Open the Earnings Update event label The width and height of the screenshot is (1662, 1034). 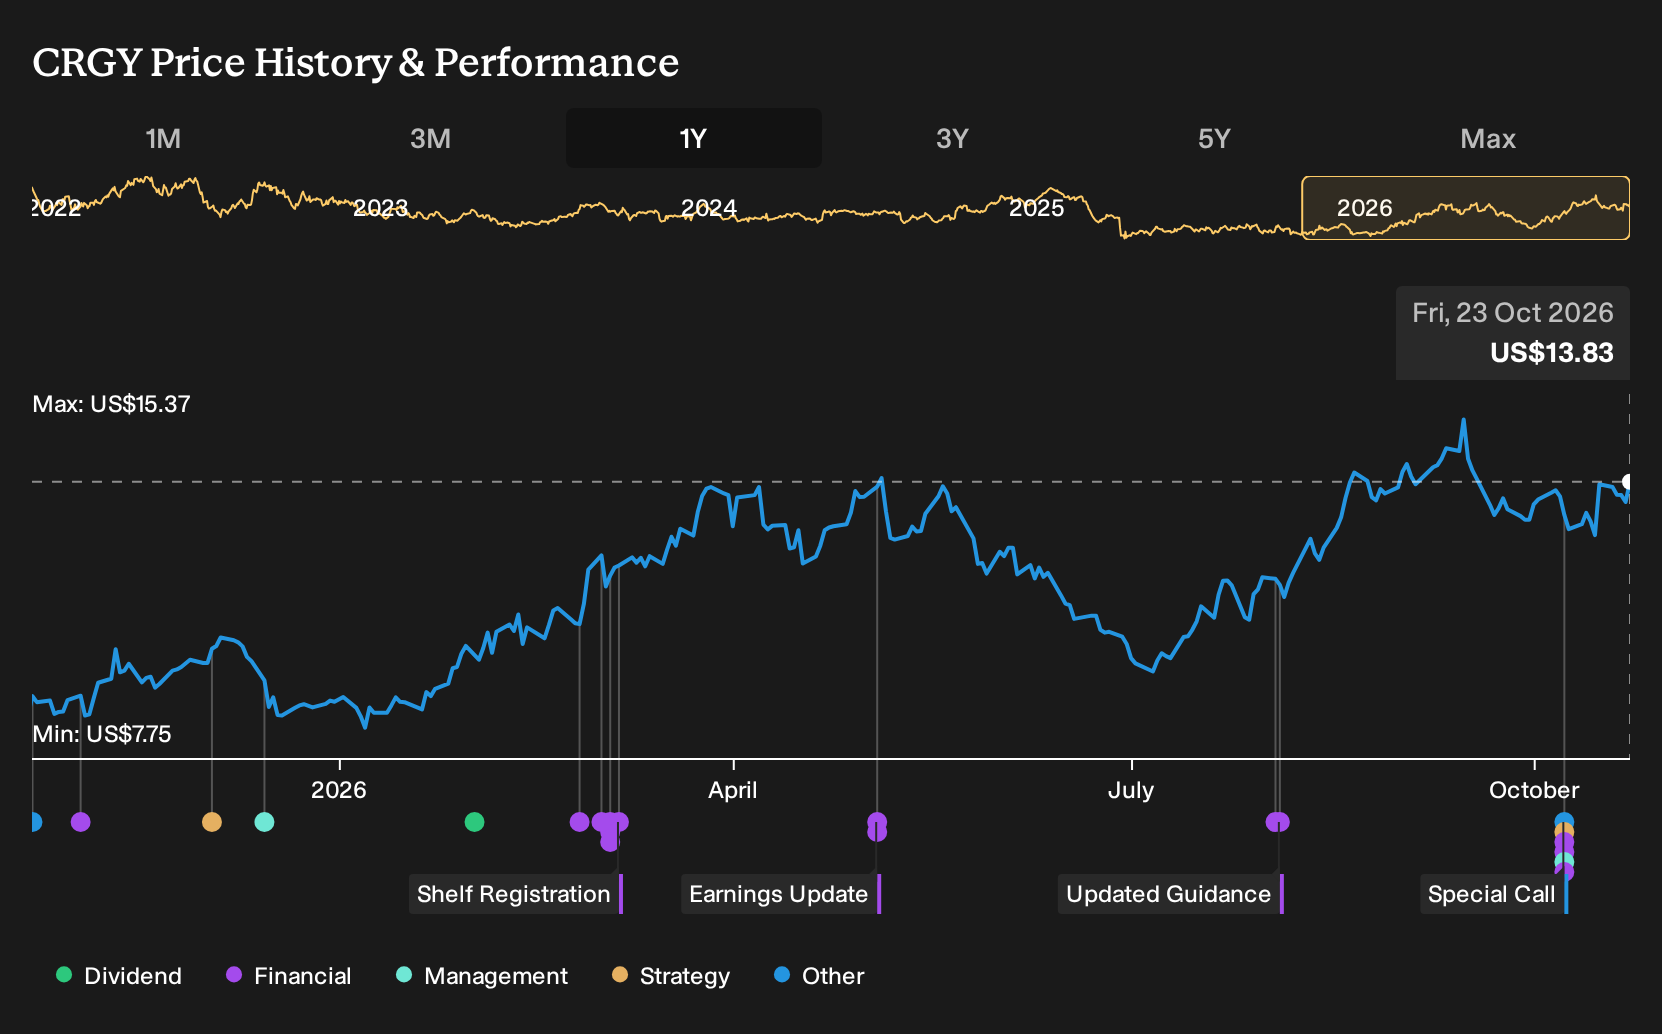781,894
